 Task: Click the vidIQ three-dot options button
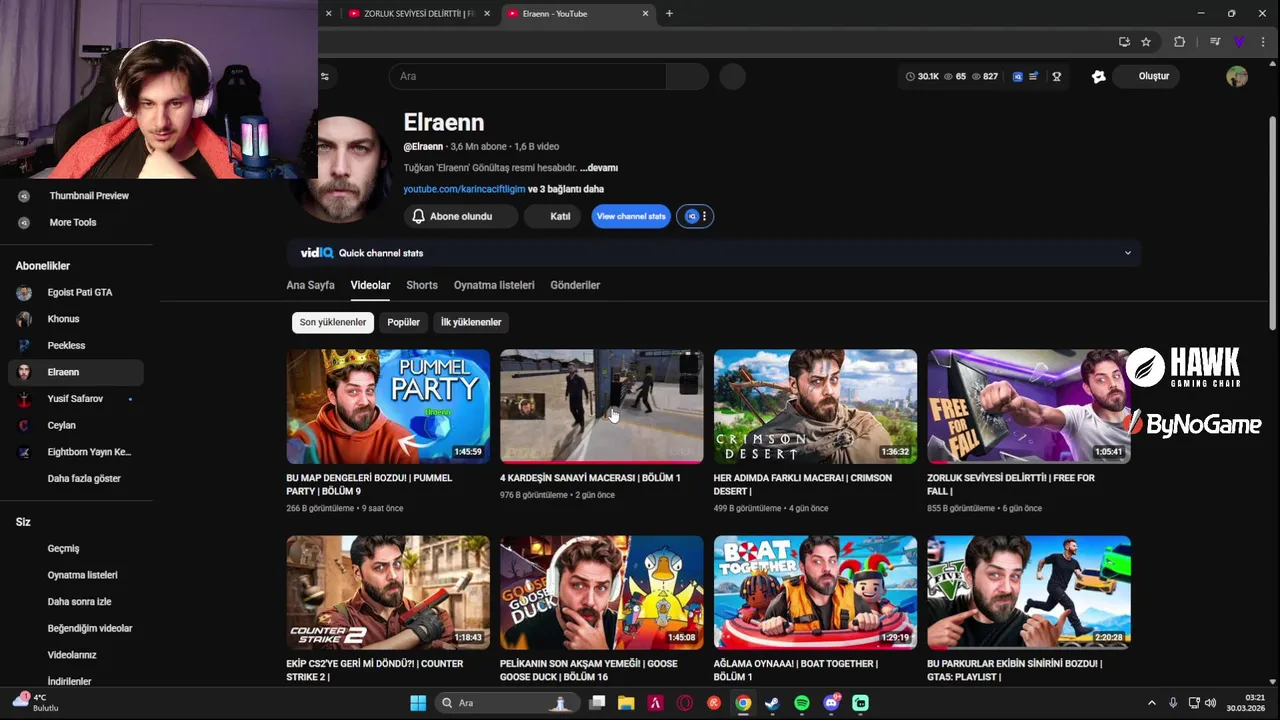(704, 216)
